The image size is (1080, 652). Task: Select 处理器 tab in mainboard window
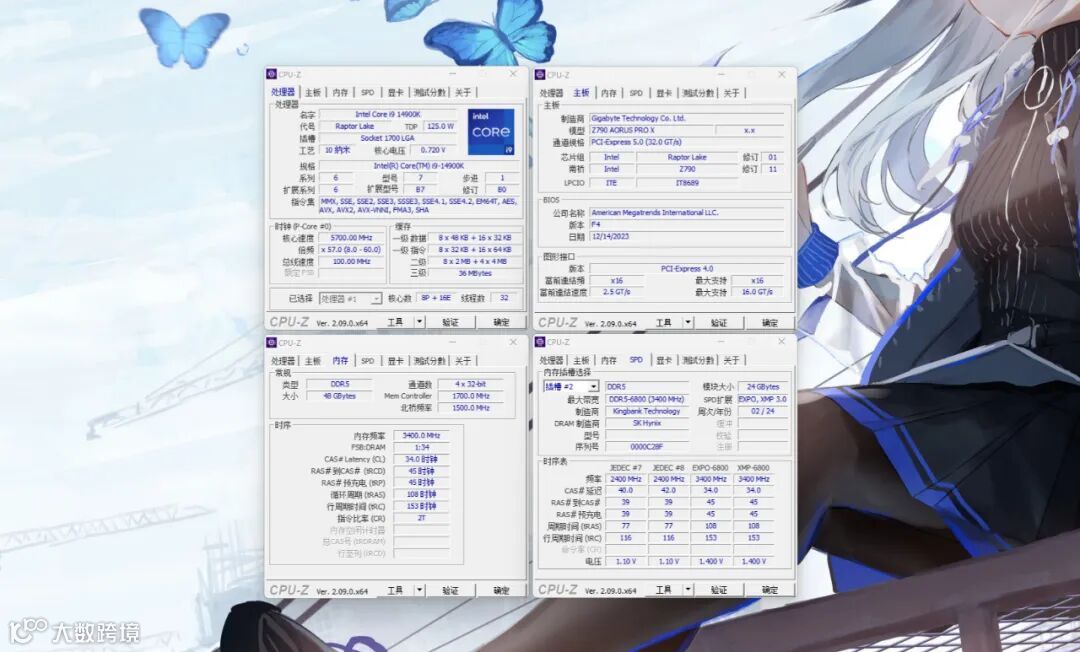551,93
